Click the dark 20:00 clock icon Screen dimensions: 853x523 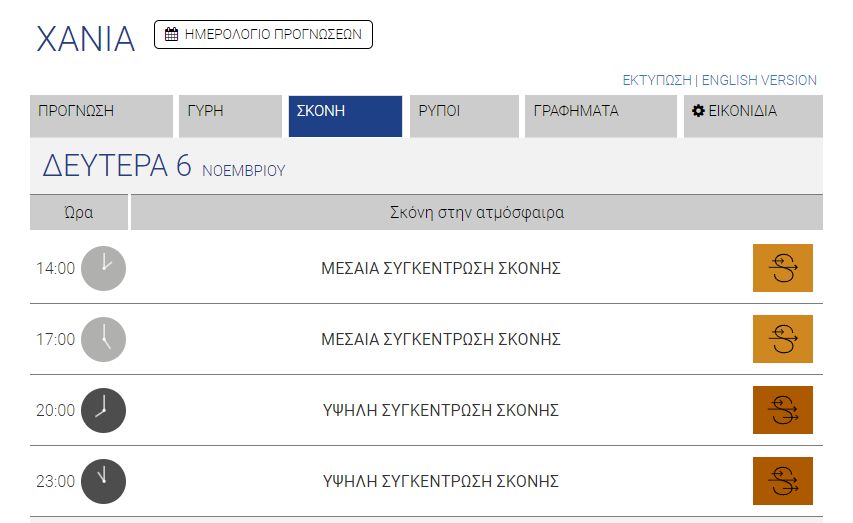click(103, 410)
